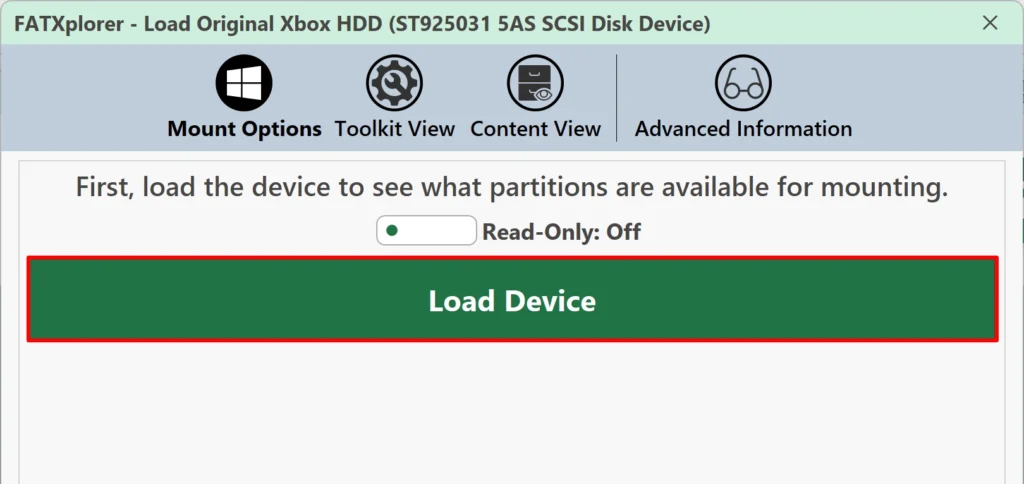Switch to the Mount Options label
Viewport: 1024px width, 484px height.
coord(244,129)
